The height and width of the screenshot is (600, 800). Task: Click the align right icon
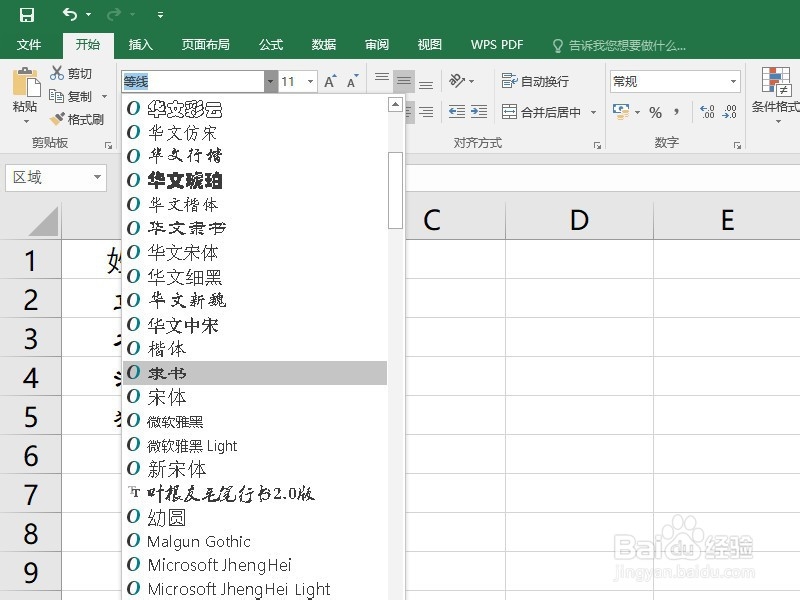426,112
